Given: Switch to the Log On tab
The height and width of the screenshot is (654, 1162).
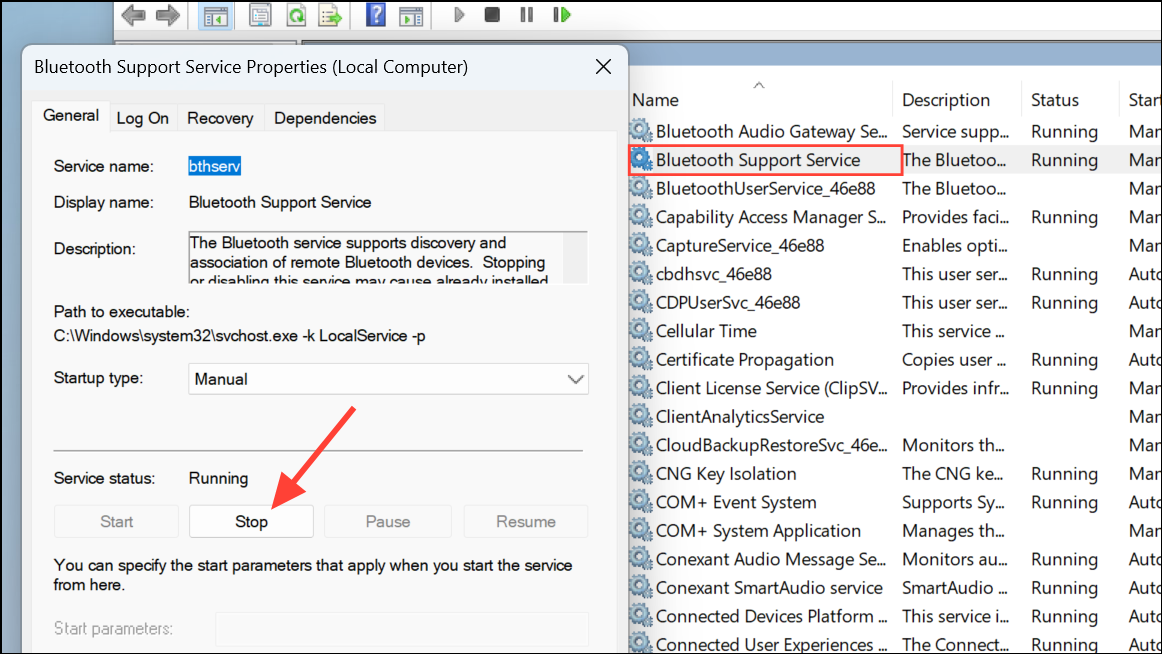Looking at the screenshot, I should [x=142, y=119].
